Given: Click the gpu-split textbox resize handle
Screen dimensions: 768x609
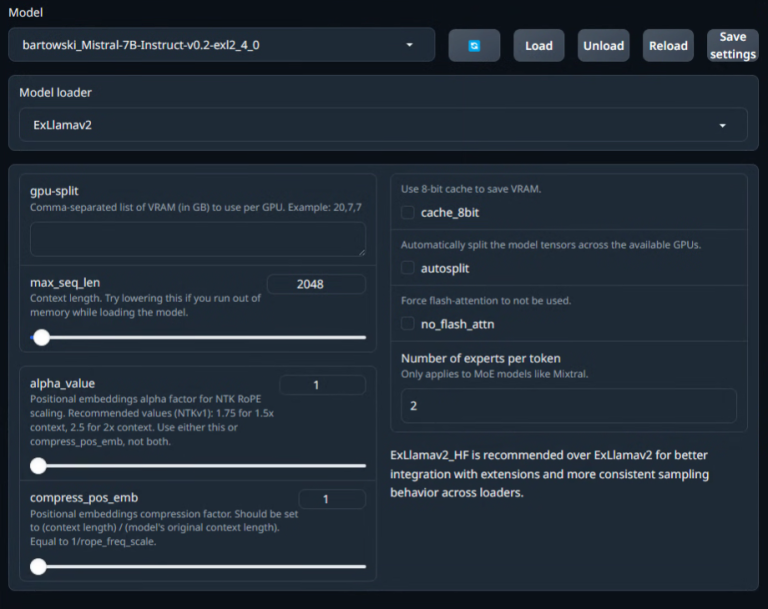Looking at the screenshot, I should (361, 252).
